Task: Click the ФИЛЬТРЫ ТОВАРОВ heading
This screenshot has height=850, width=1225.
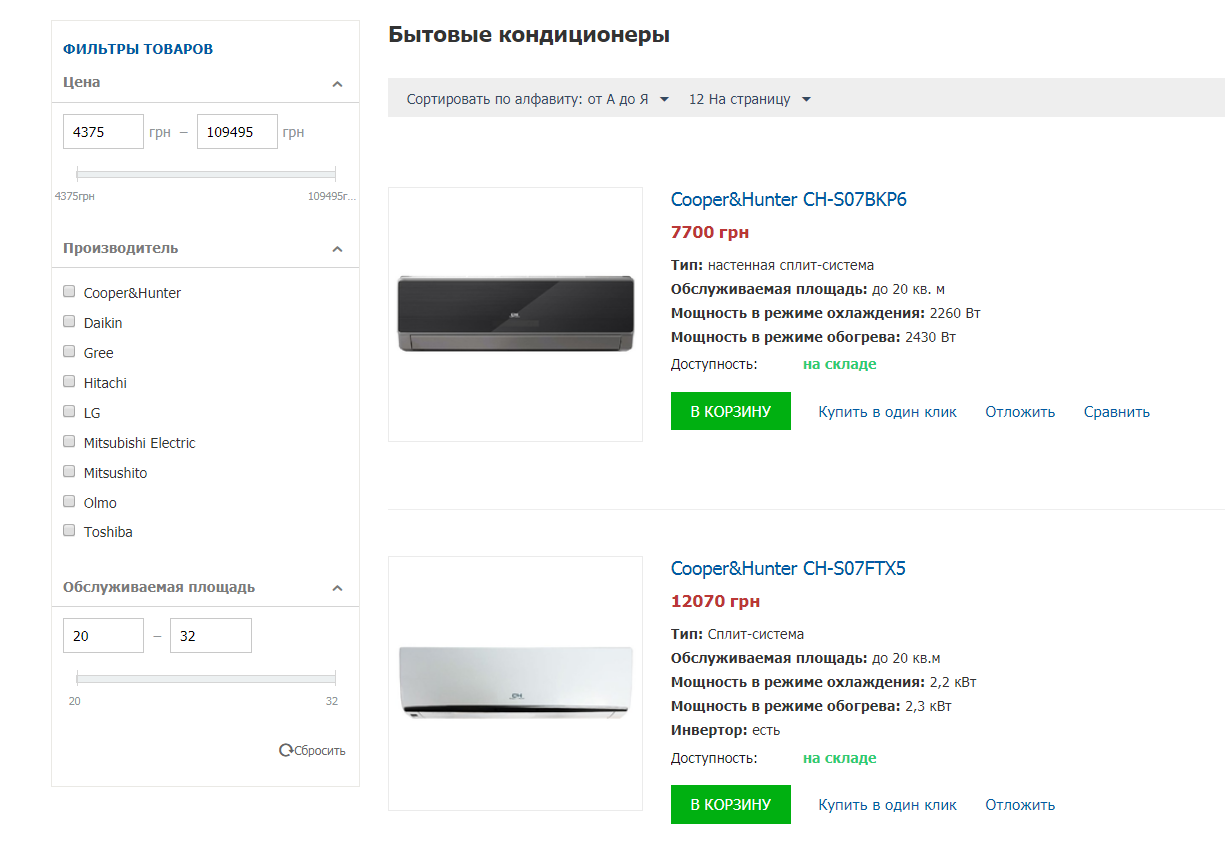Action: click(138, 49)
